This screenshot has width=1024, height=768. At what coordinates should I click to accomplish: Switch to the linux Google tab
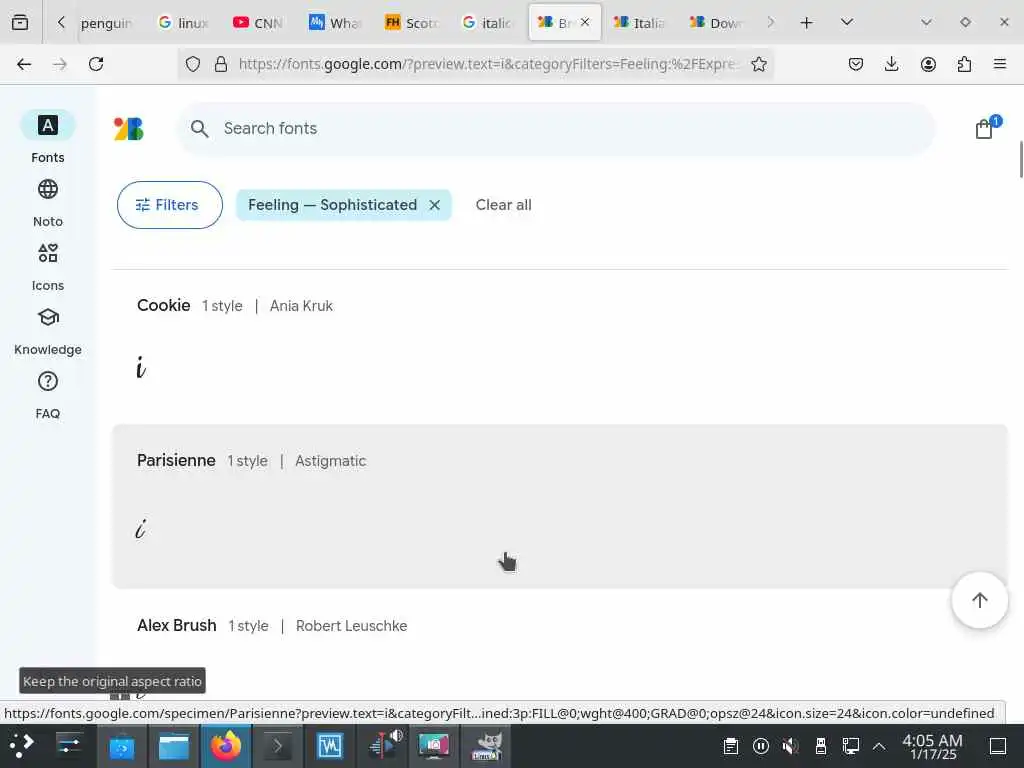184,23
